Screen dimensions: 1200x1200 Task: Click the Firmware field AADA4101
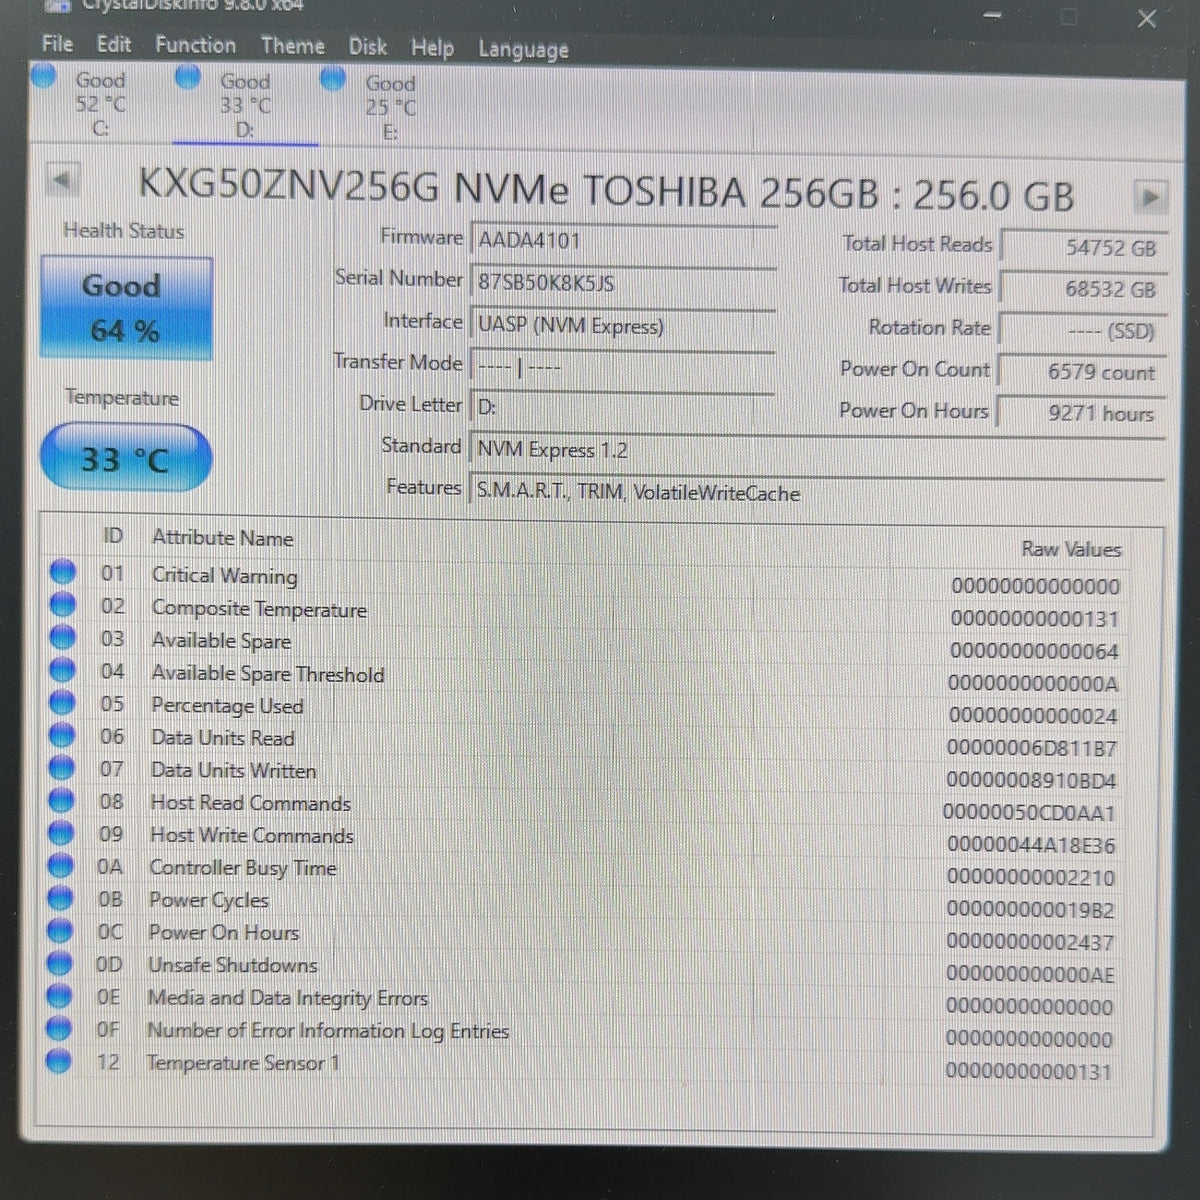[x=622, y=240]
